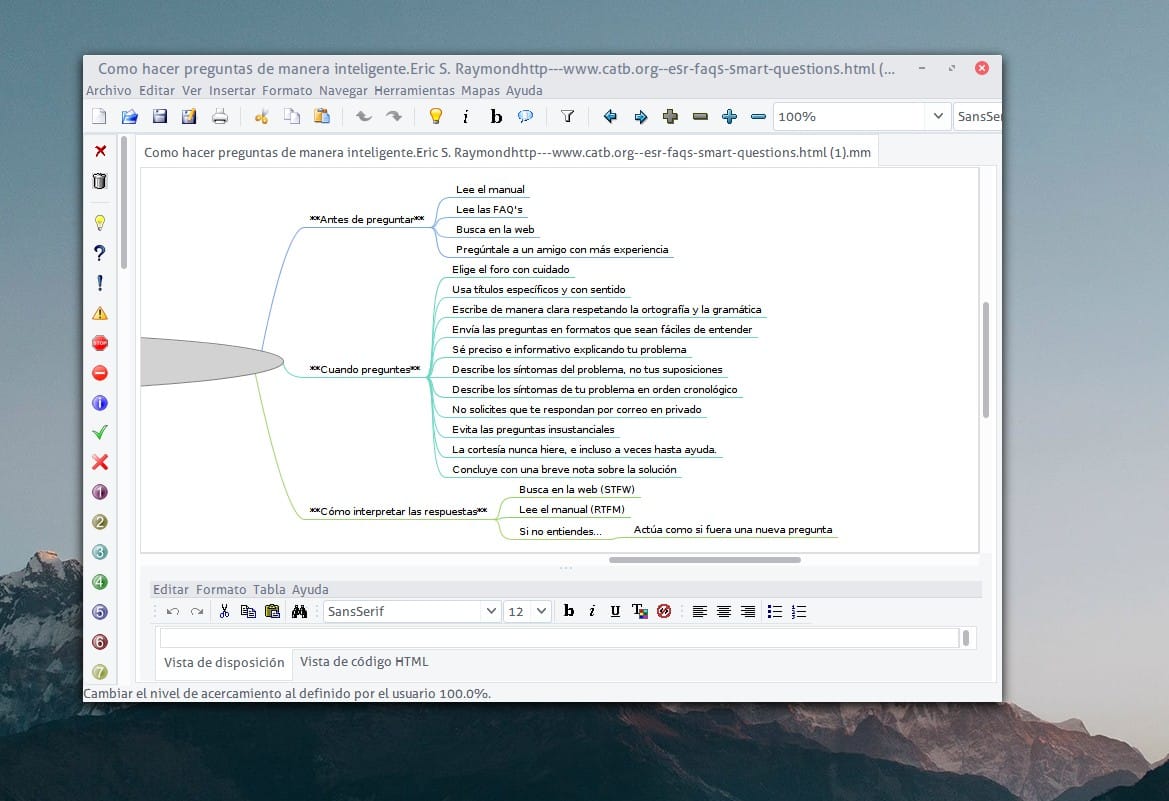This screenshot has height=801, width=1169.
Task: Add the priority number 1 icon
Action: [99, 492]
